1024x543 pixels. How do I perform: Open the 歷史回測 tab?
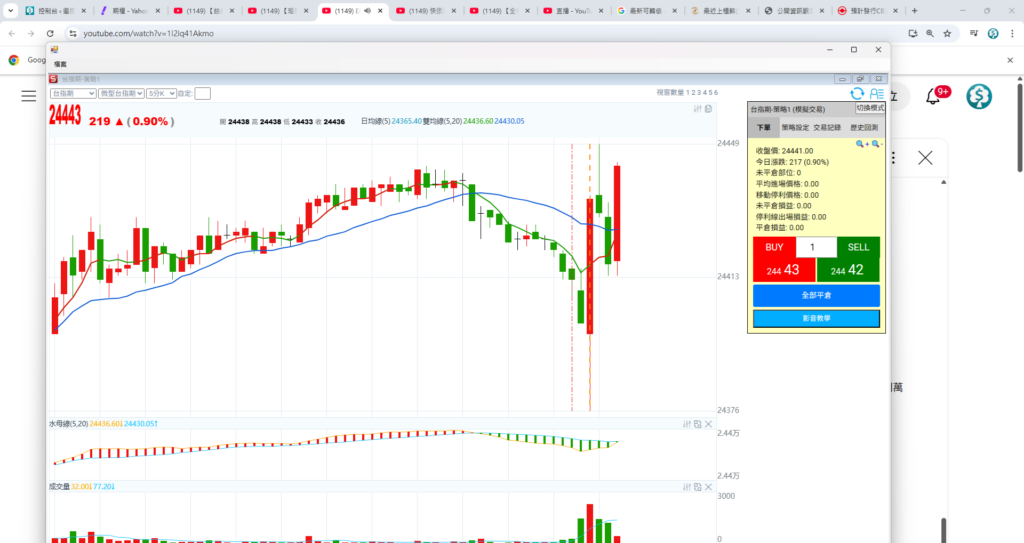[x=863, y=127]
